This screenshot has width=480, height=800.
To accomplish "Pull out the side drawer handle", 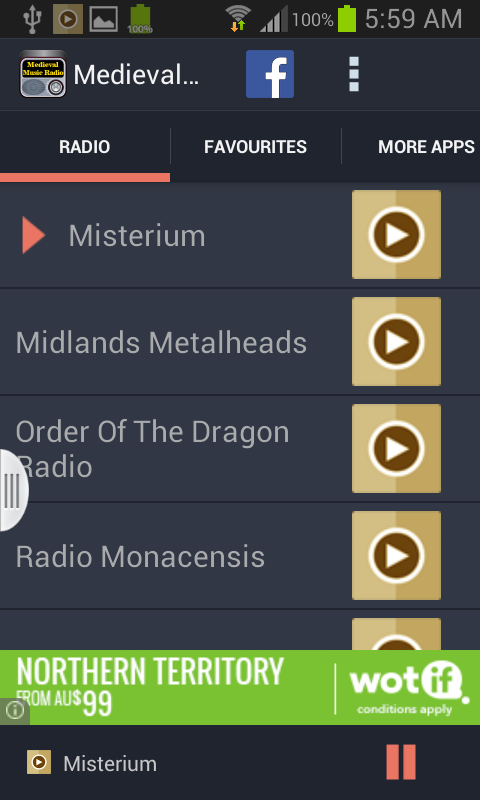I will coord(12,490).
